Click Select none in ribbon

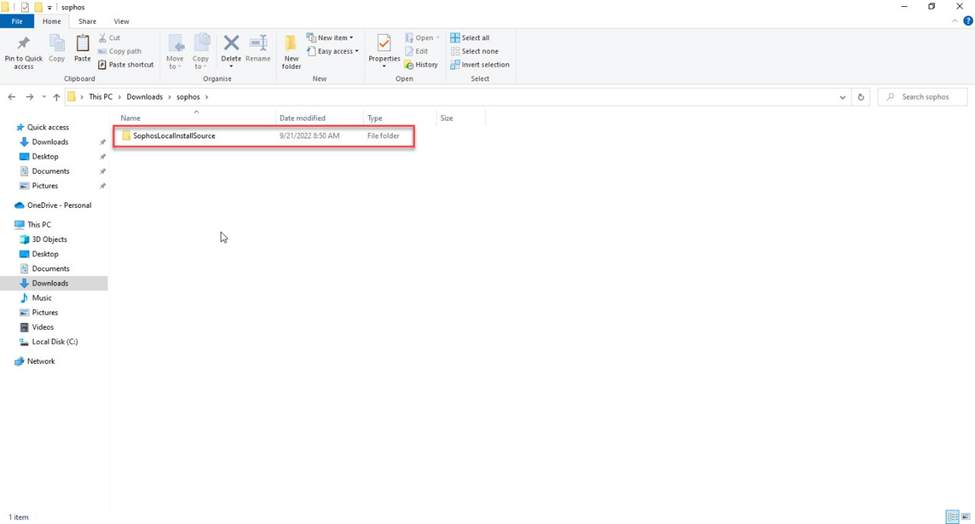[474, 52]
